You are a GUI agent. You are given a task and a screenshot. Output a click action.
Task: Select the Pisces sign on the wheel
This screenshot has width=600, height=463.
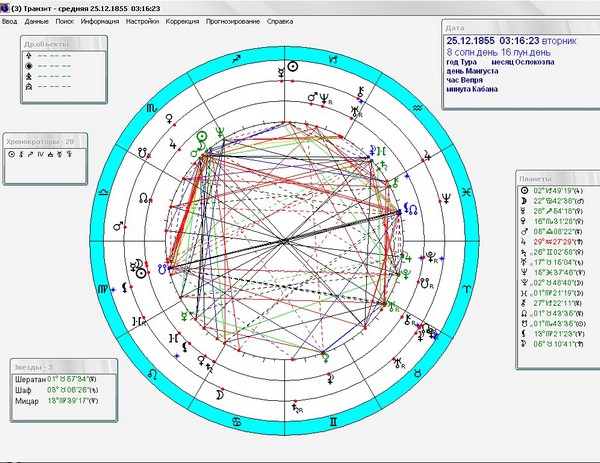466,192
